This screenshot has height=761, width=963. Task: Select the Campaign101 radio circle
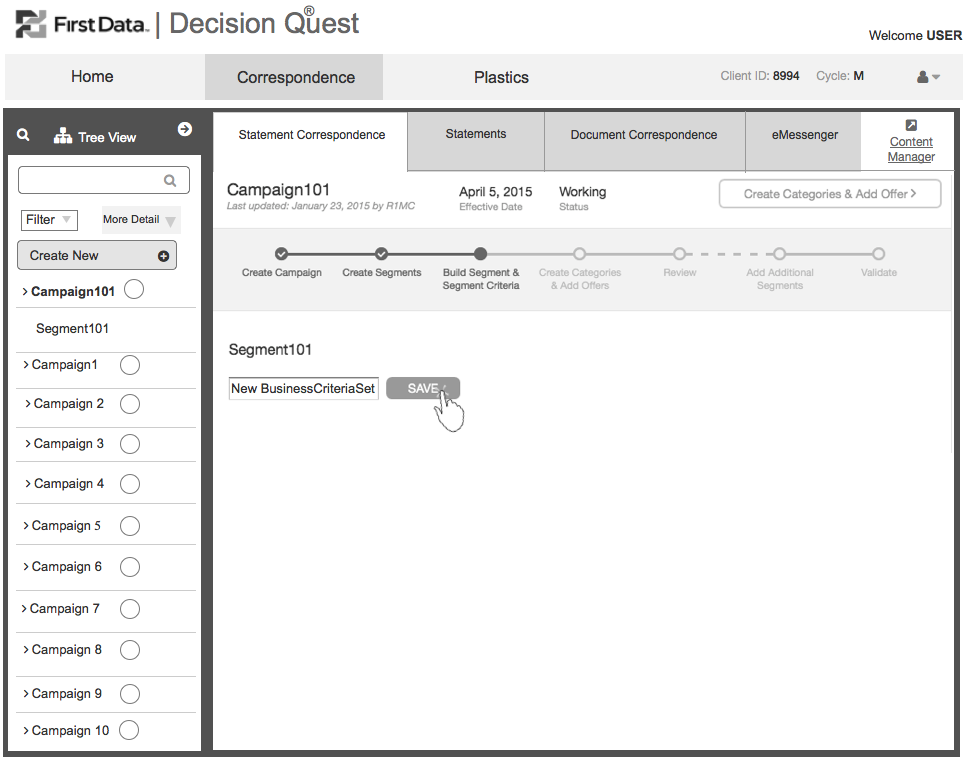pos(134,289)
